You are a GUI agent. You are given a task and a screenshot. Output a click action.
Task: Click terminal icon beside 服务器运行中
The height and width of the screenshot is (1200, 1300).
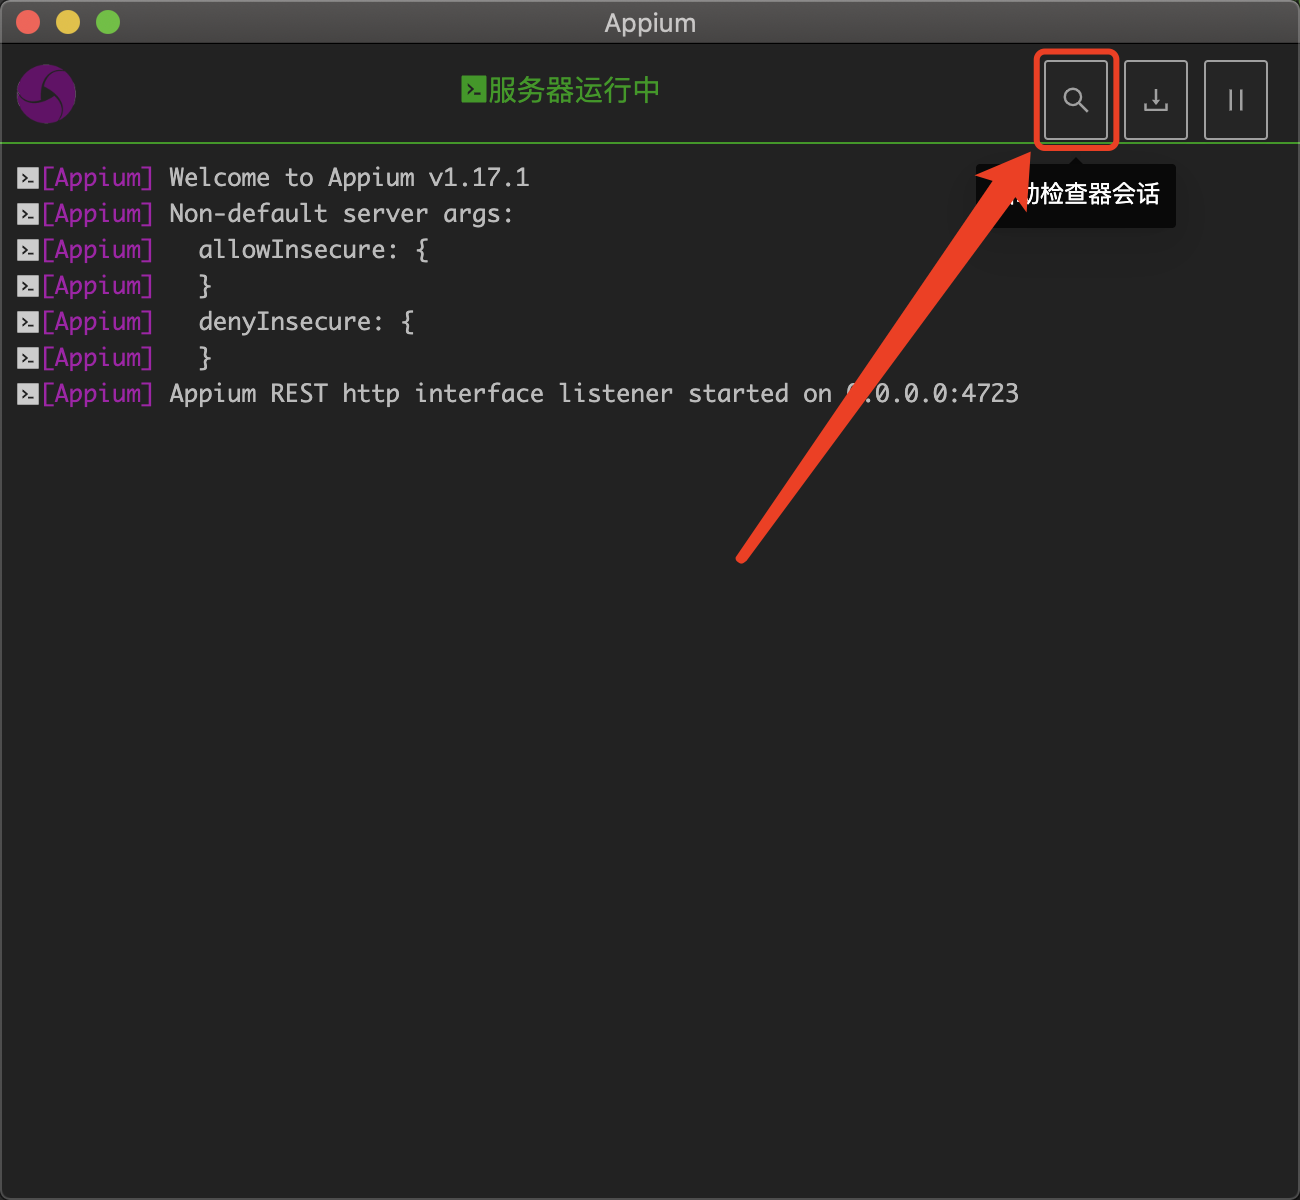473,90
